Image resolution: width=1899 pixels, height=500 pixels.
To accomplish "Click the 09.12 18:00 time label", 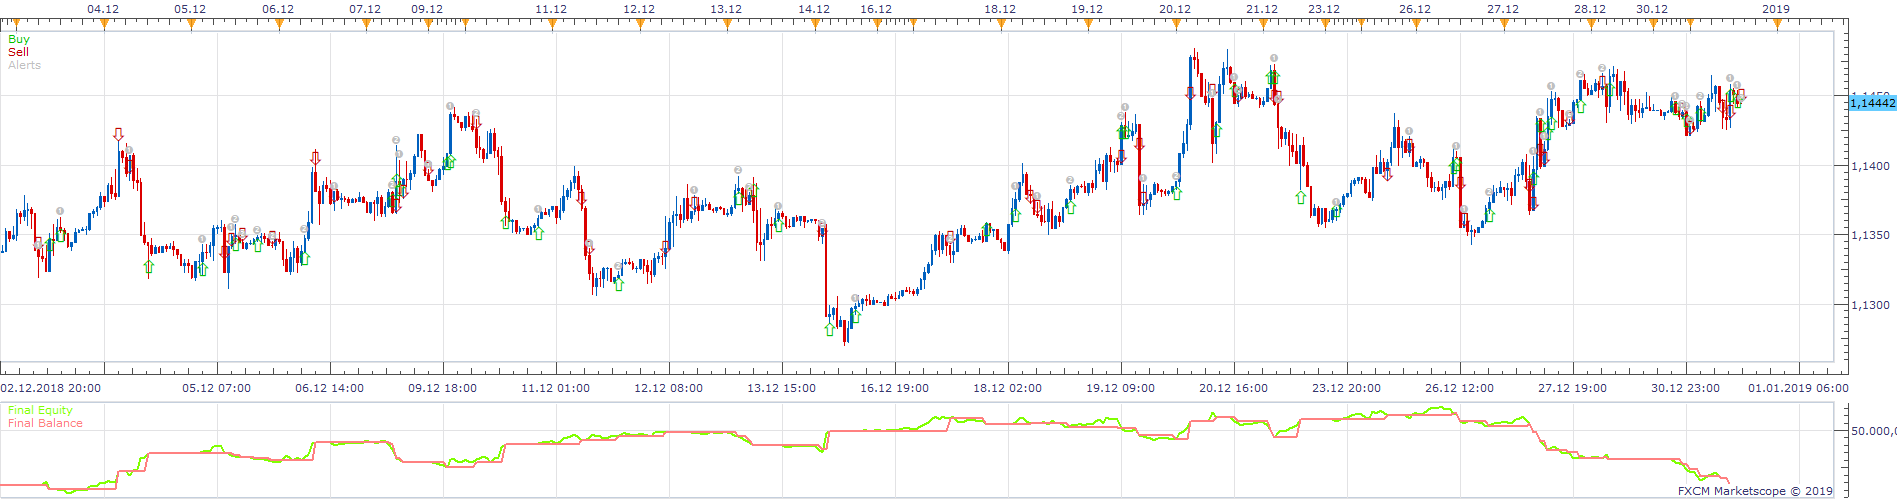I will coord(443,388).
